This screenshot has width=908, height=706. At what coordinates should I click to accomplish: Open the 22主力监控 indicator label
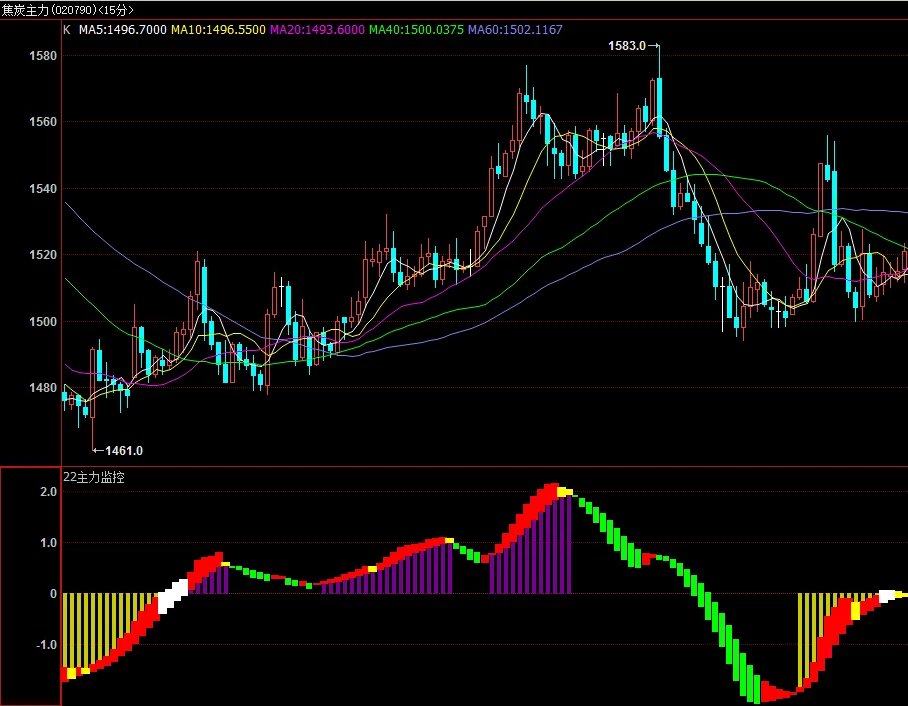tap(94, 477)
